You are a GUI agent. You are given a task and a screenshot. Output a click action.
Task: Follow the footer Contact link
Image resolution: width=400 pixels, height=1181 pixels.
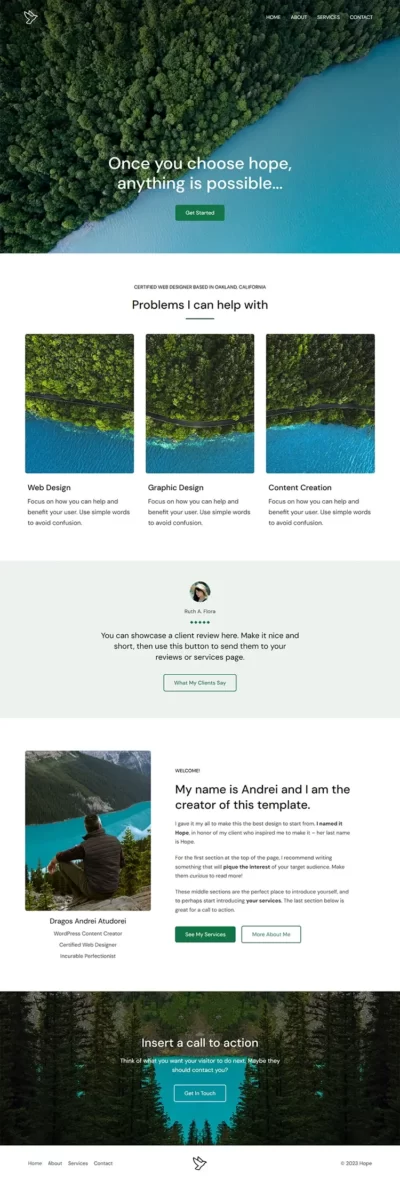[103, 1163]
